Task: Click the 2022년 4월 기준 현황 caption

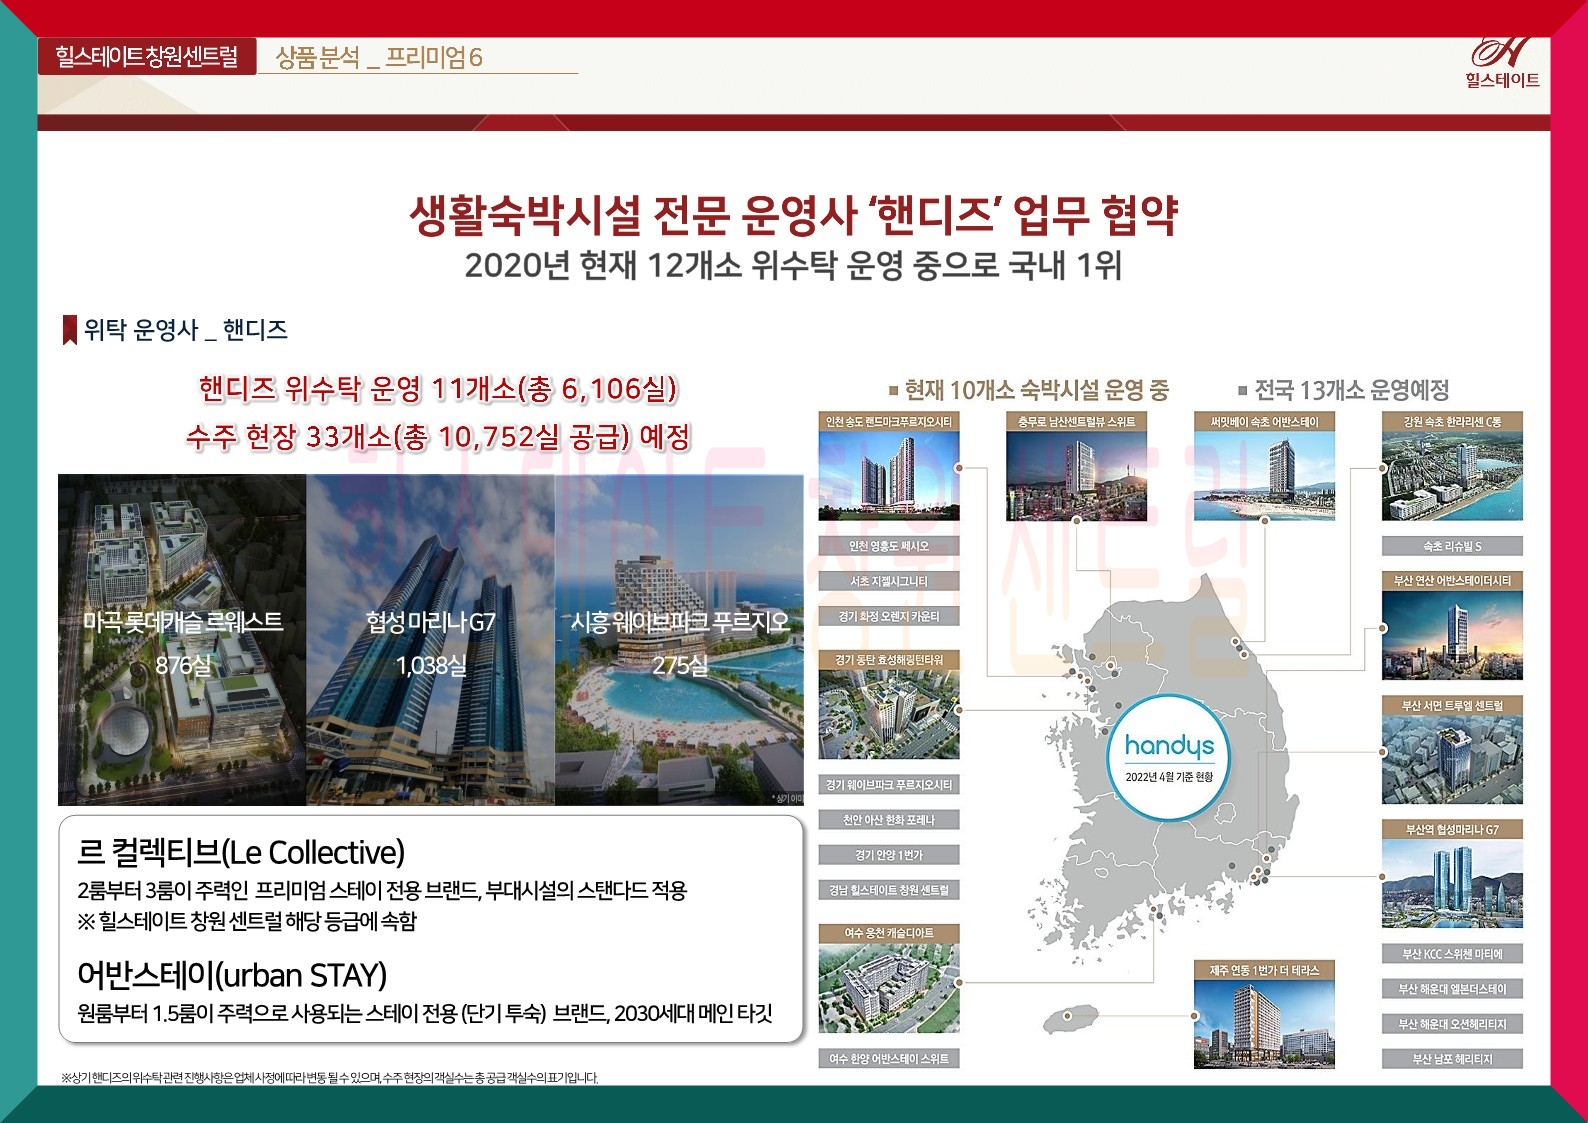Action: click(x=1169, y=777)
